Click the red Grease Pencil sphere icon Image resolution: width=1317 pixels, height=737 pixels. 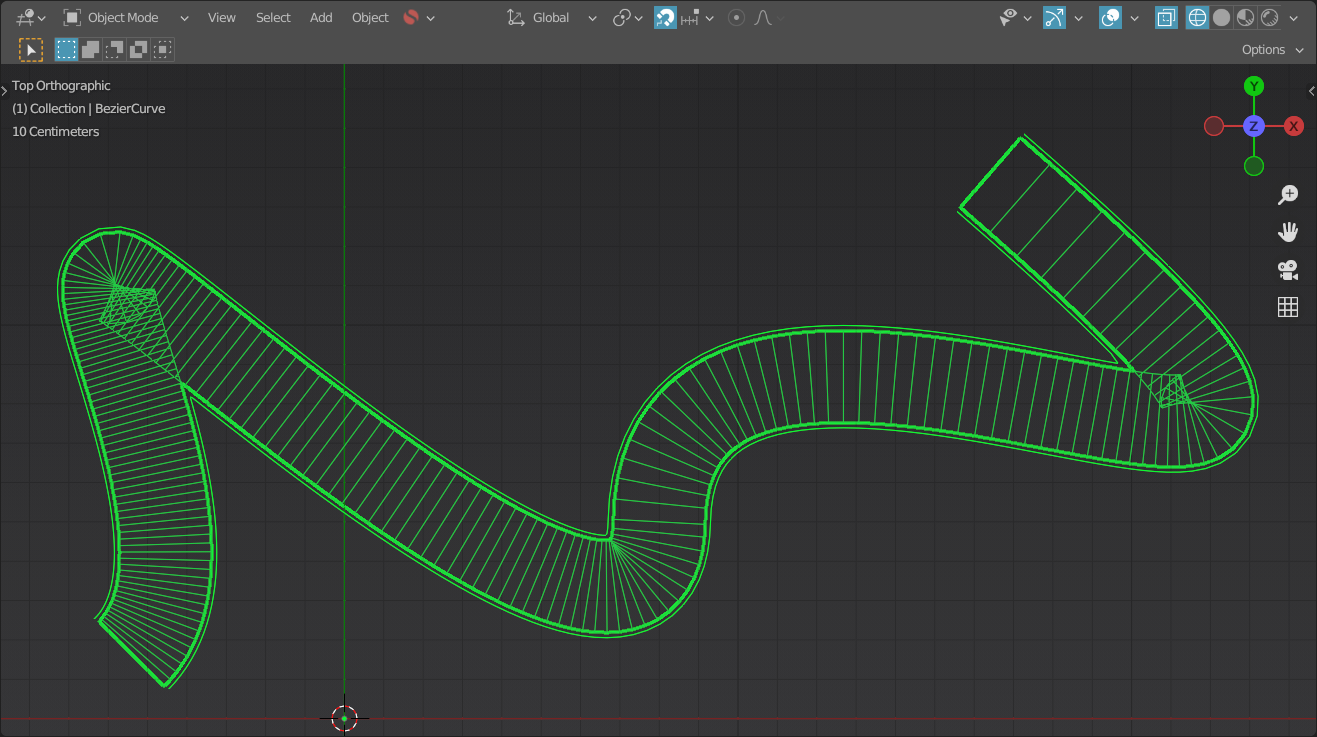pos(411,18)
